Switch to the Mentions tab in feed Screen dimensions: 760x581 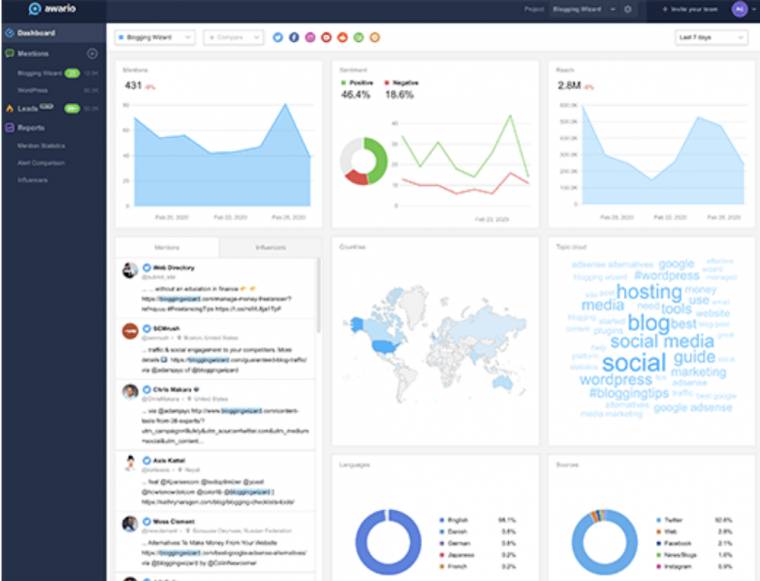[x=167, y=248]
